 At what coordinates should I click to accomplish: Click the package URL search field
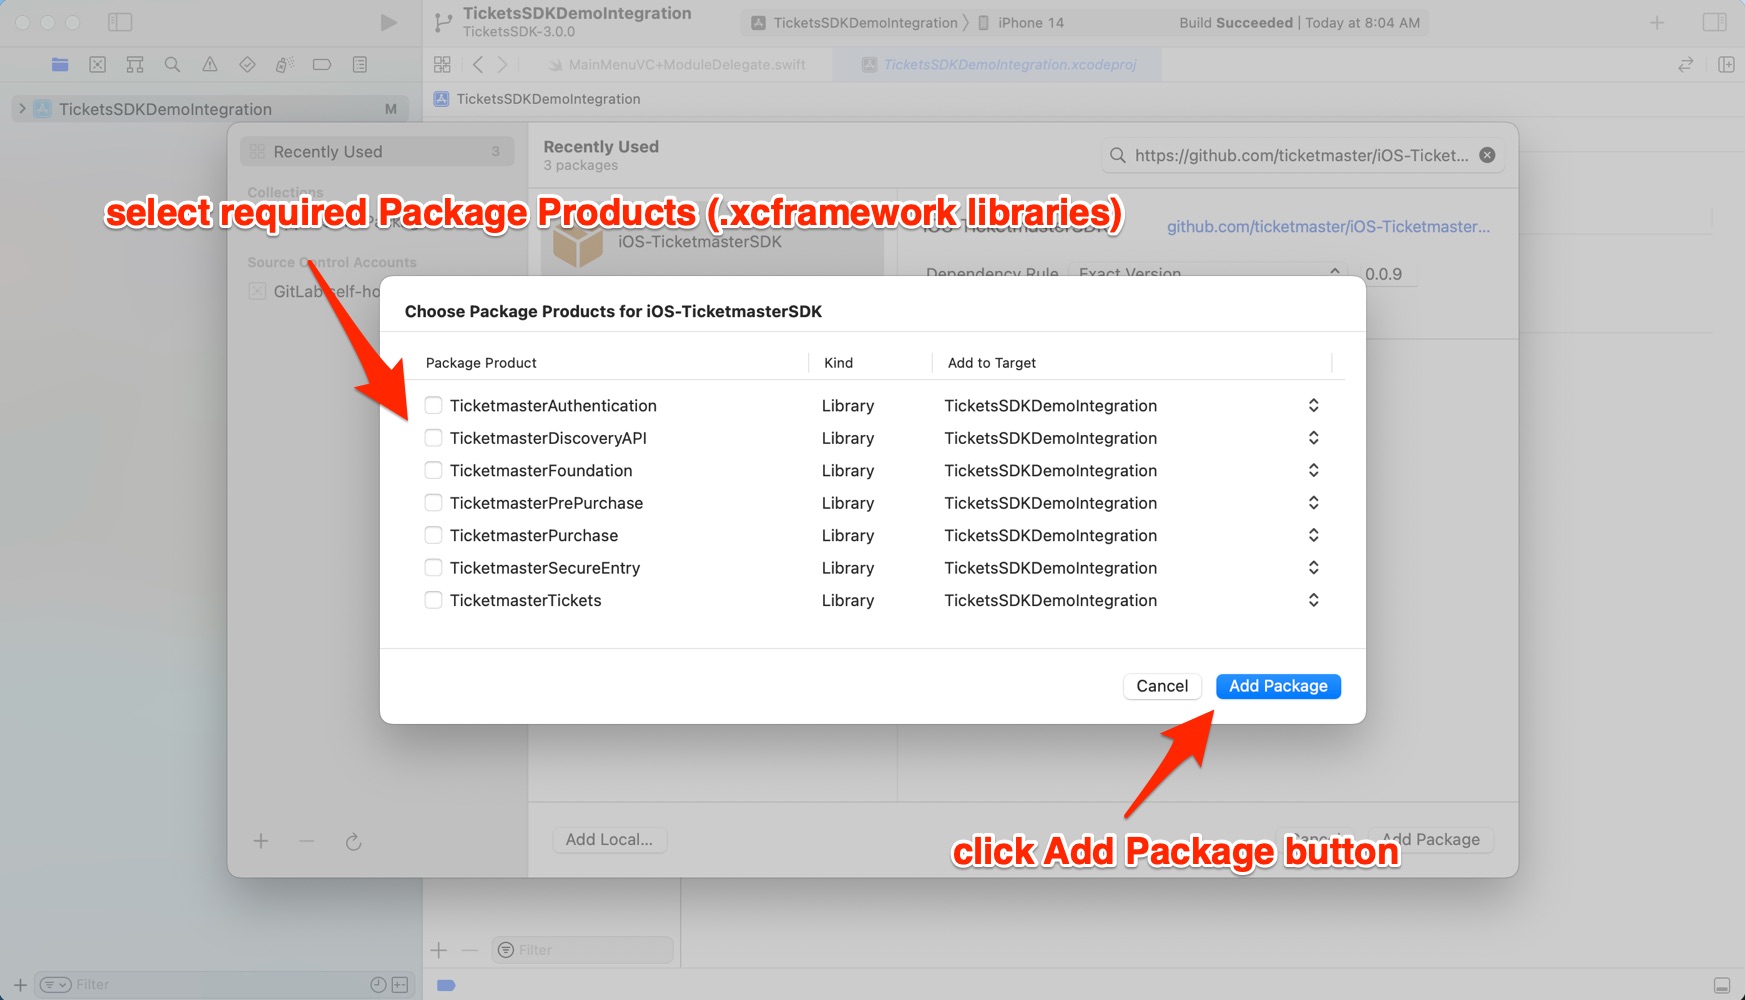coord(1300,155)
